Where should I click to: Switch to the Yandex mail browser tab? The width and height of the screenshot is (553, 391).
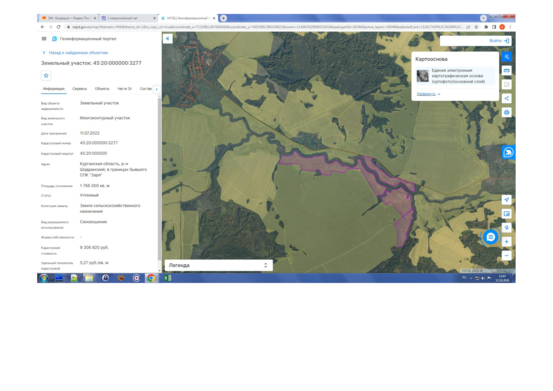68,18
